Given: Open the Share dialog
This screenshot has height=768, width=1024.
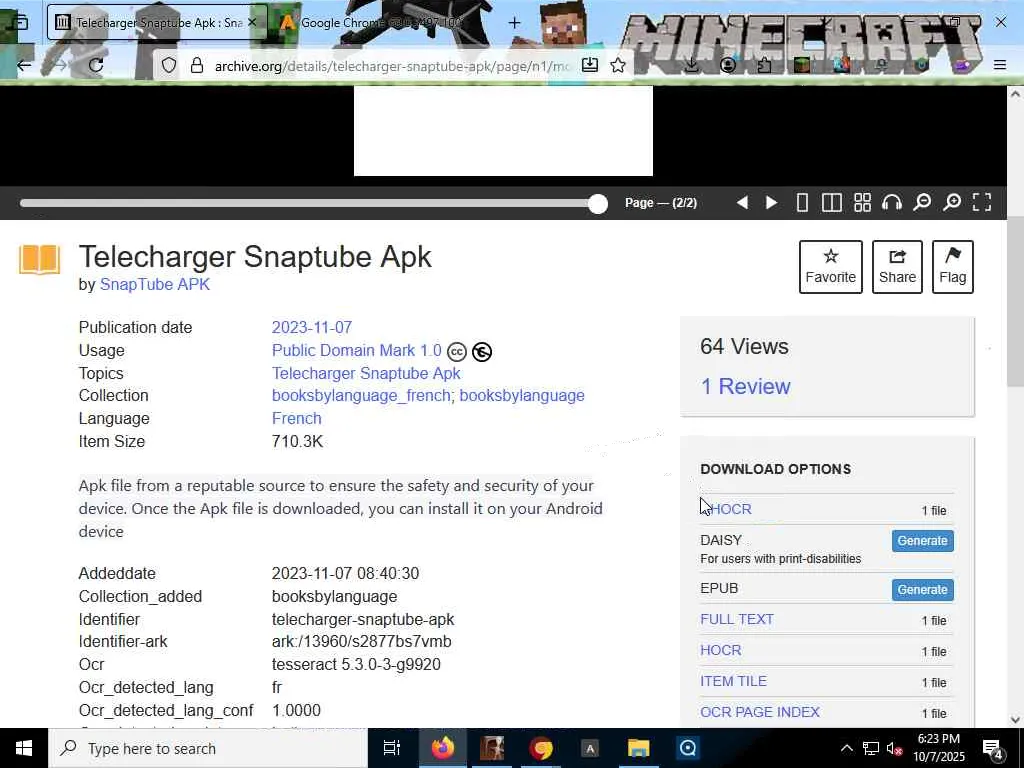Looking at the screenshot, I should tap(897, 266).
